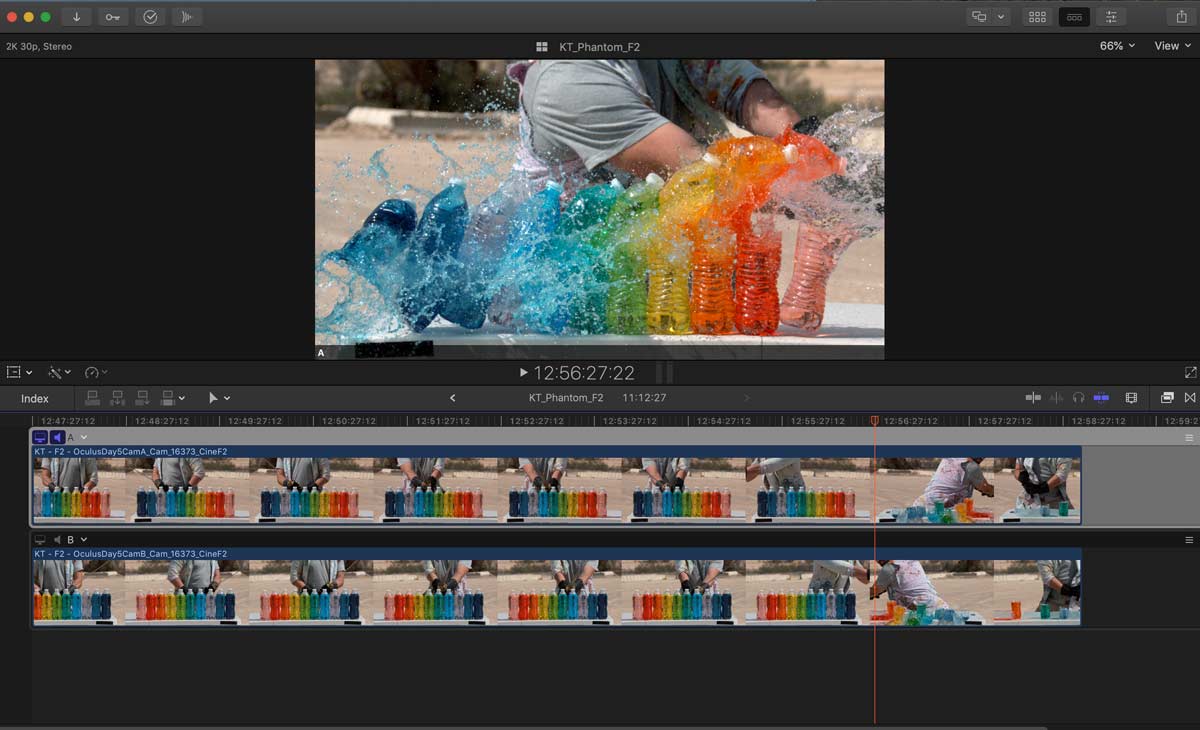Open the Select arrow tool pop-up menu
This screenshot has width=1200, height=730.
(x=219, y=398)
